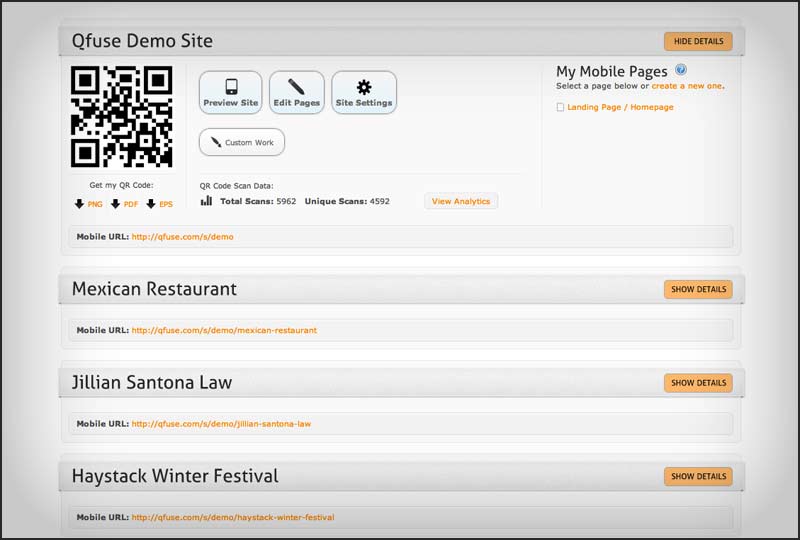
Task: Open the mexican-restaurant mobile URL link
Action: 224,330
